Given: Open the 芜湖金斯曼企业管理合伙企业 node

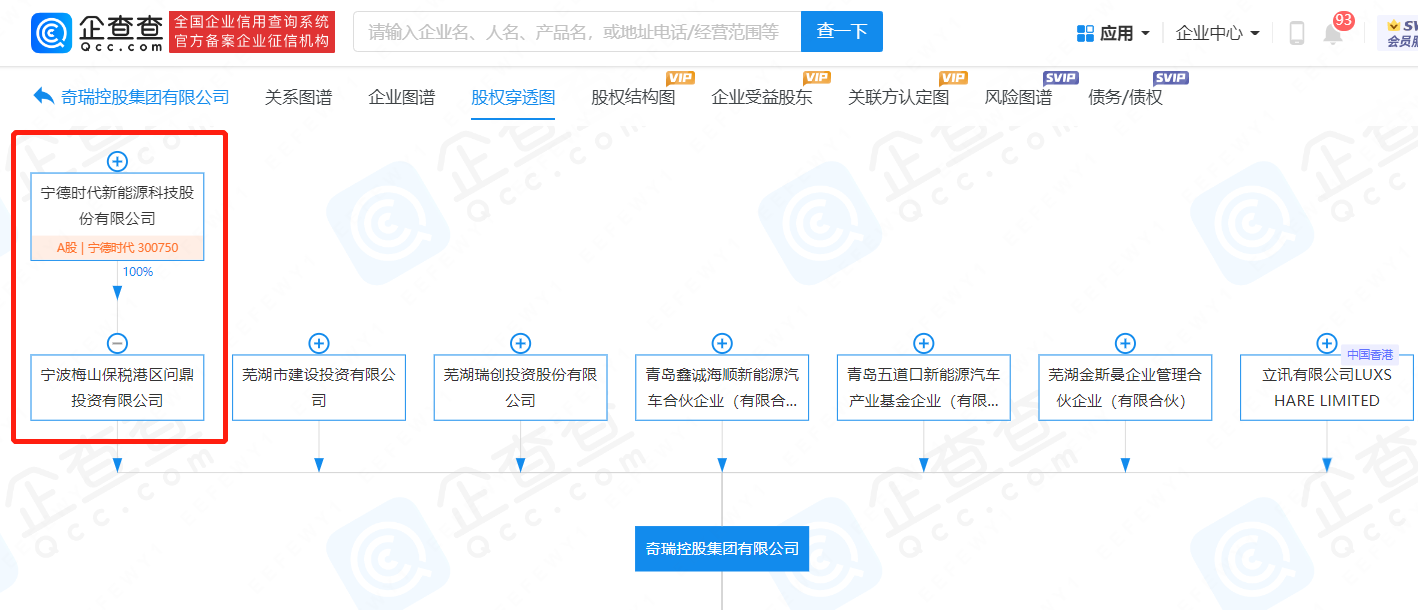Looking at the screenshot, I should click(x=1125, y=387).
